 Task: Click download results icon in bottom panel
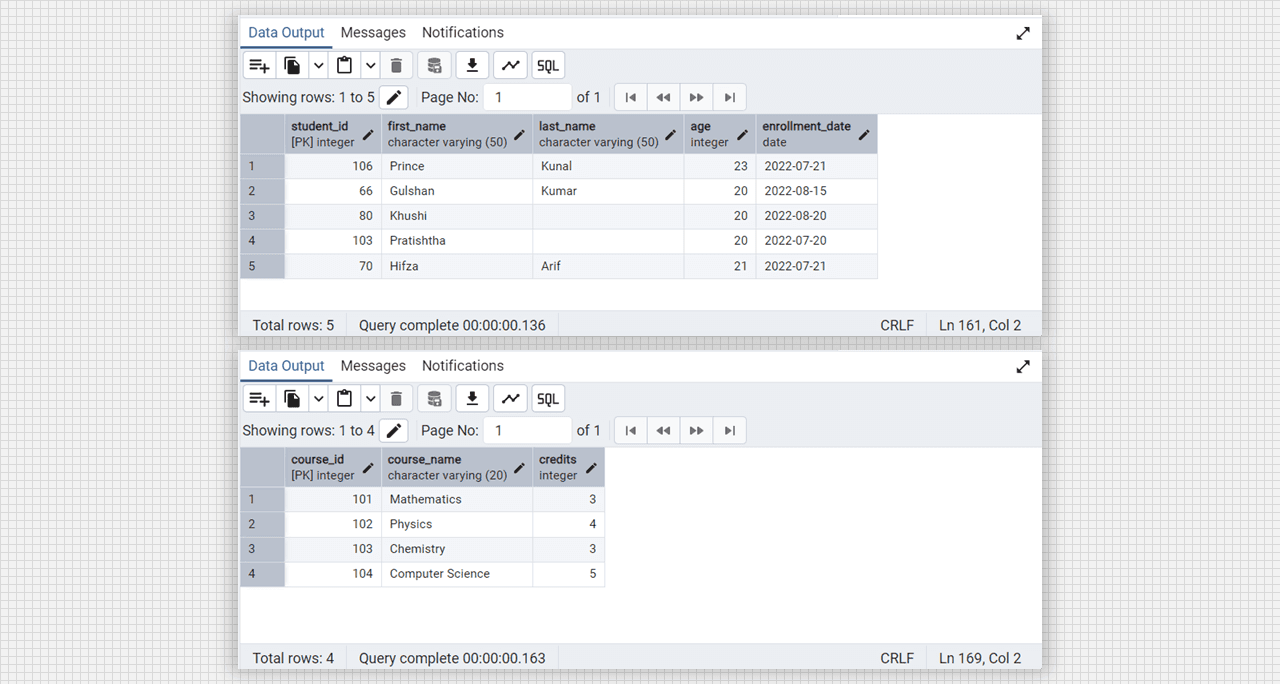472,399
